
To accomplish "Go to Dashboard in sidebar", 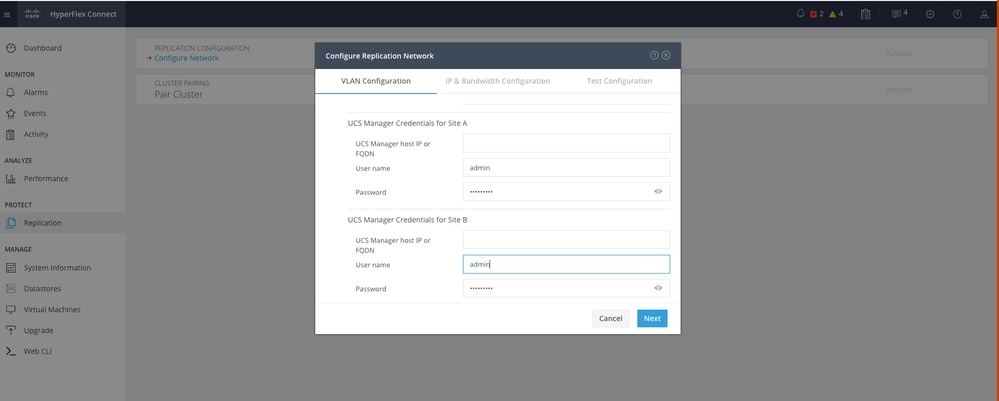I will [x=43, y=48].
